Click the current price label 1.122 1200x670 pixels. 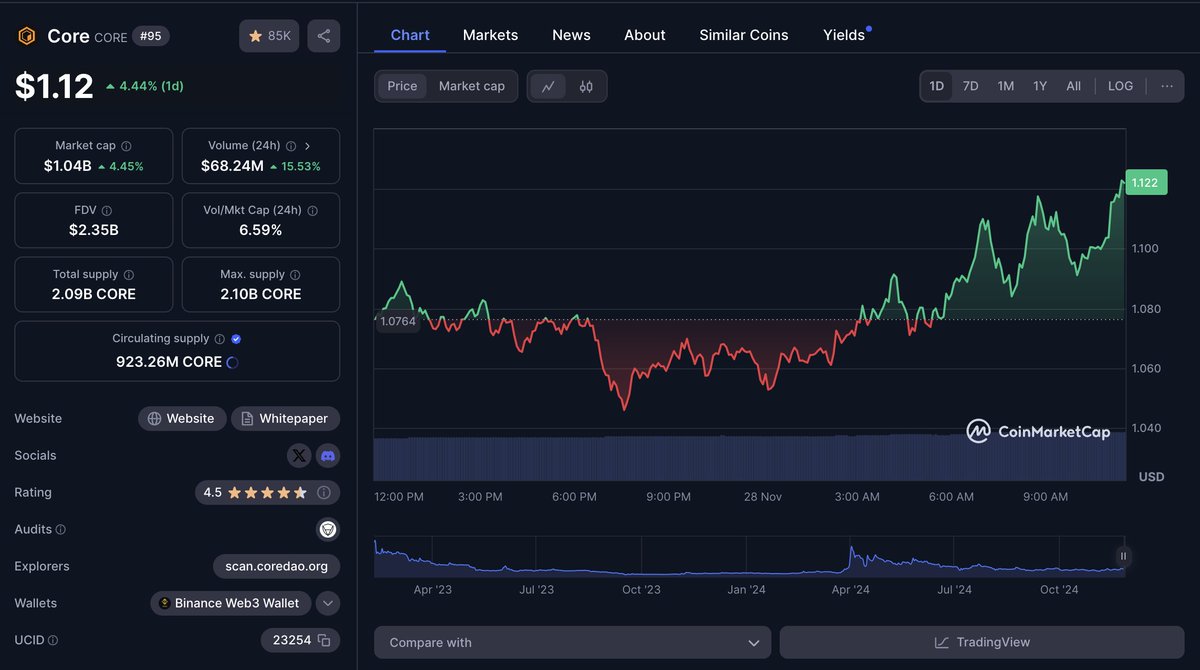pos(1144,182)
